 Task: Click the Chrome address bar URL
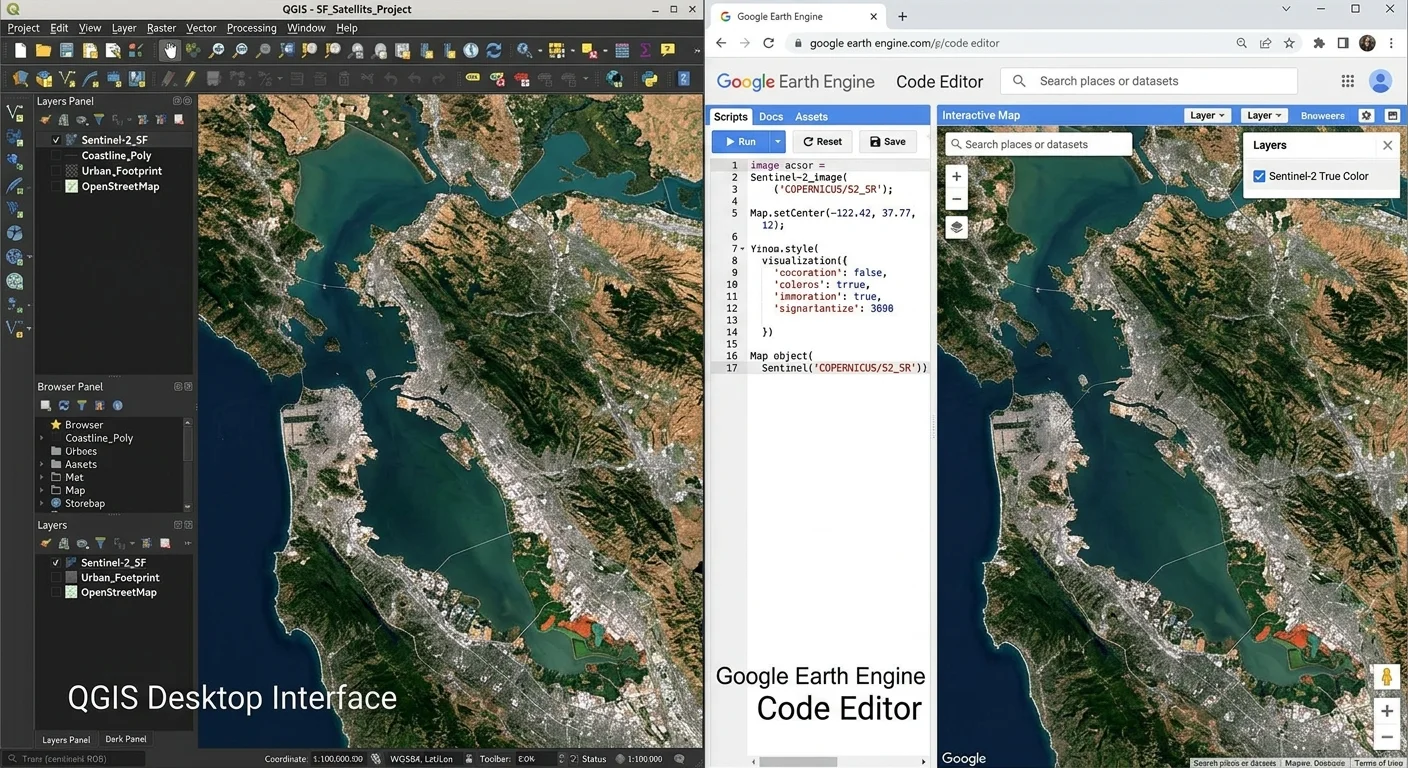[x=904, y=43]
